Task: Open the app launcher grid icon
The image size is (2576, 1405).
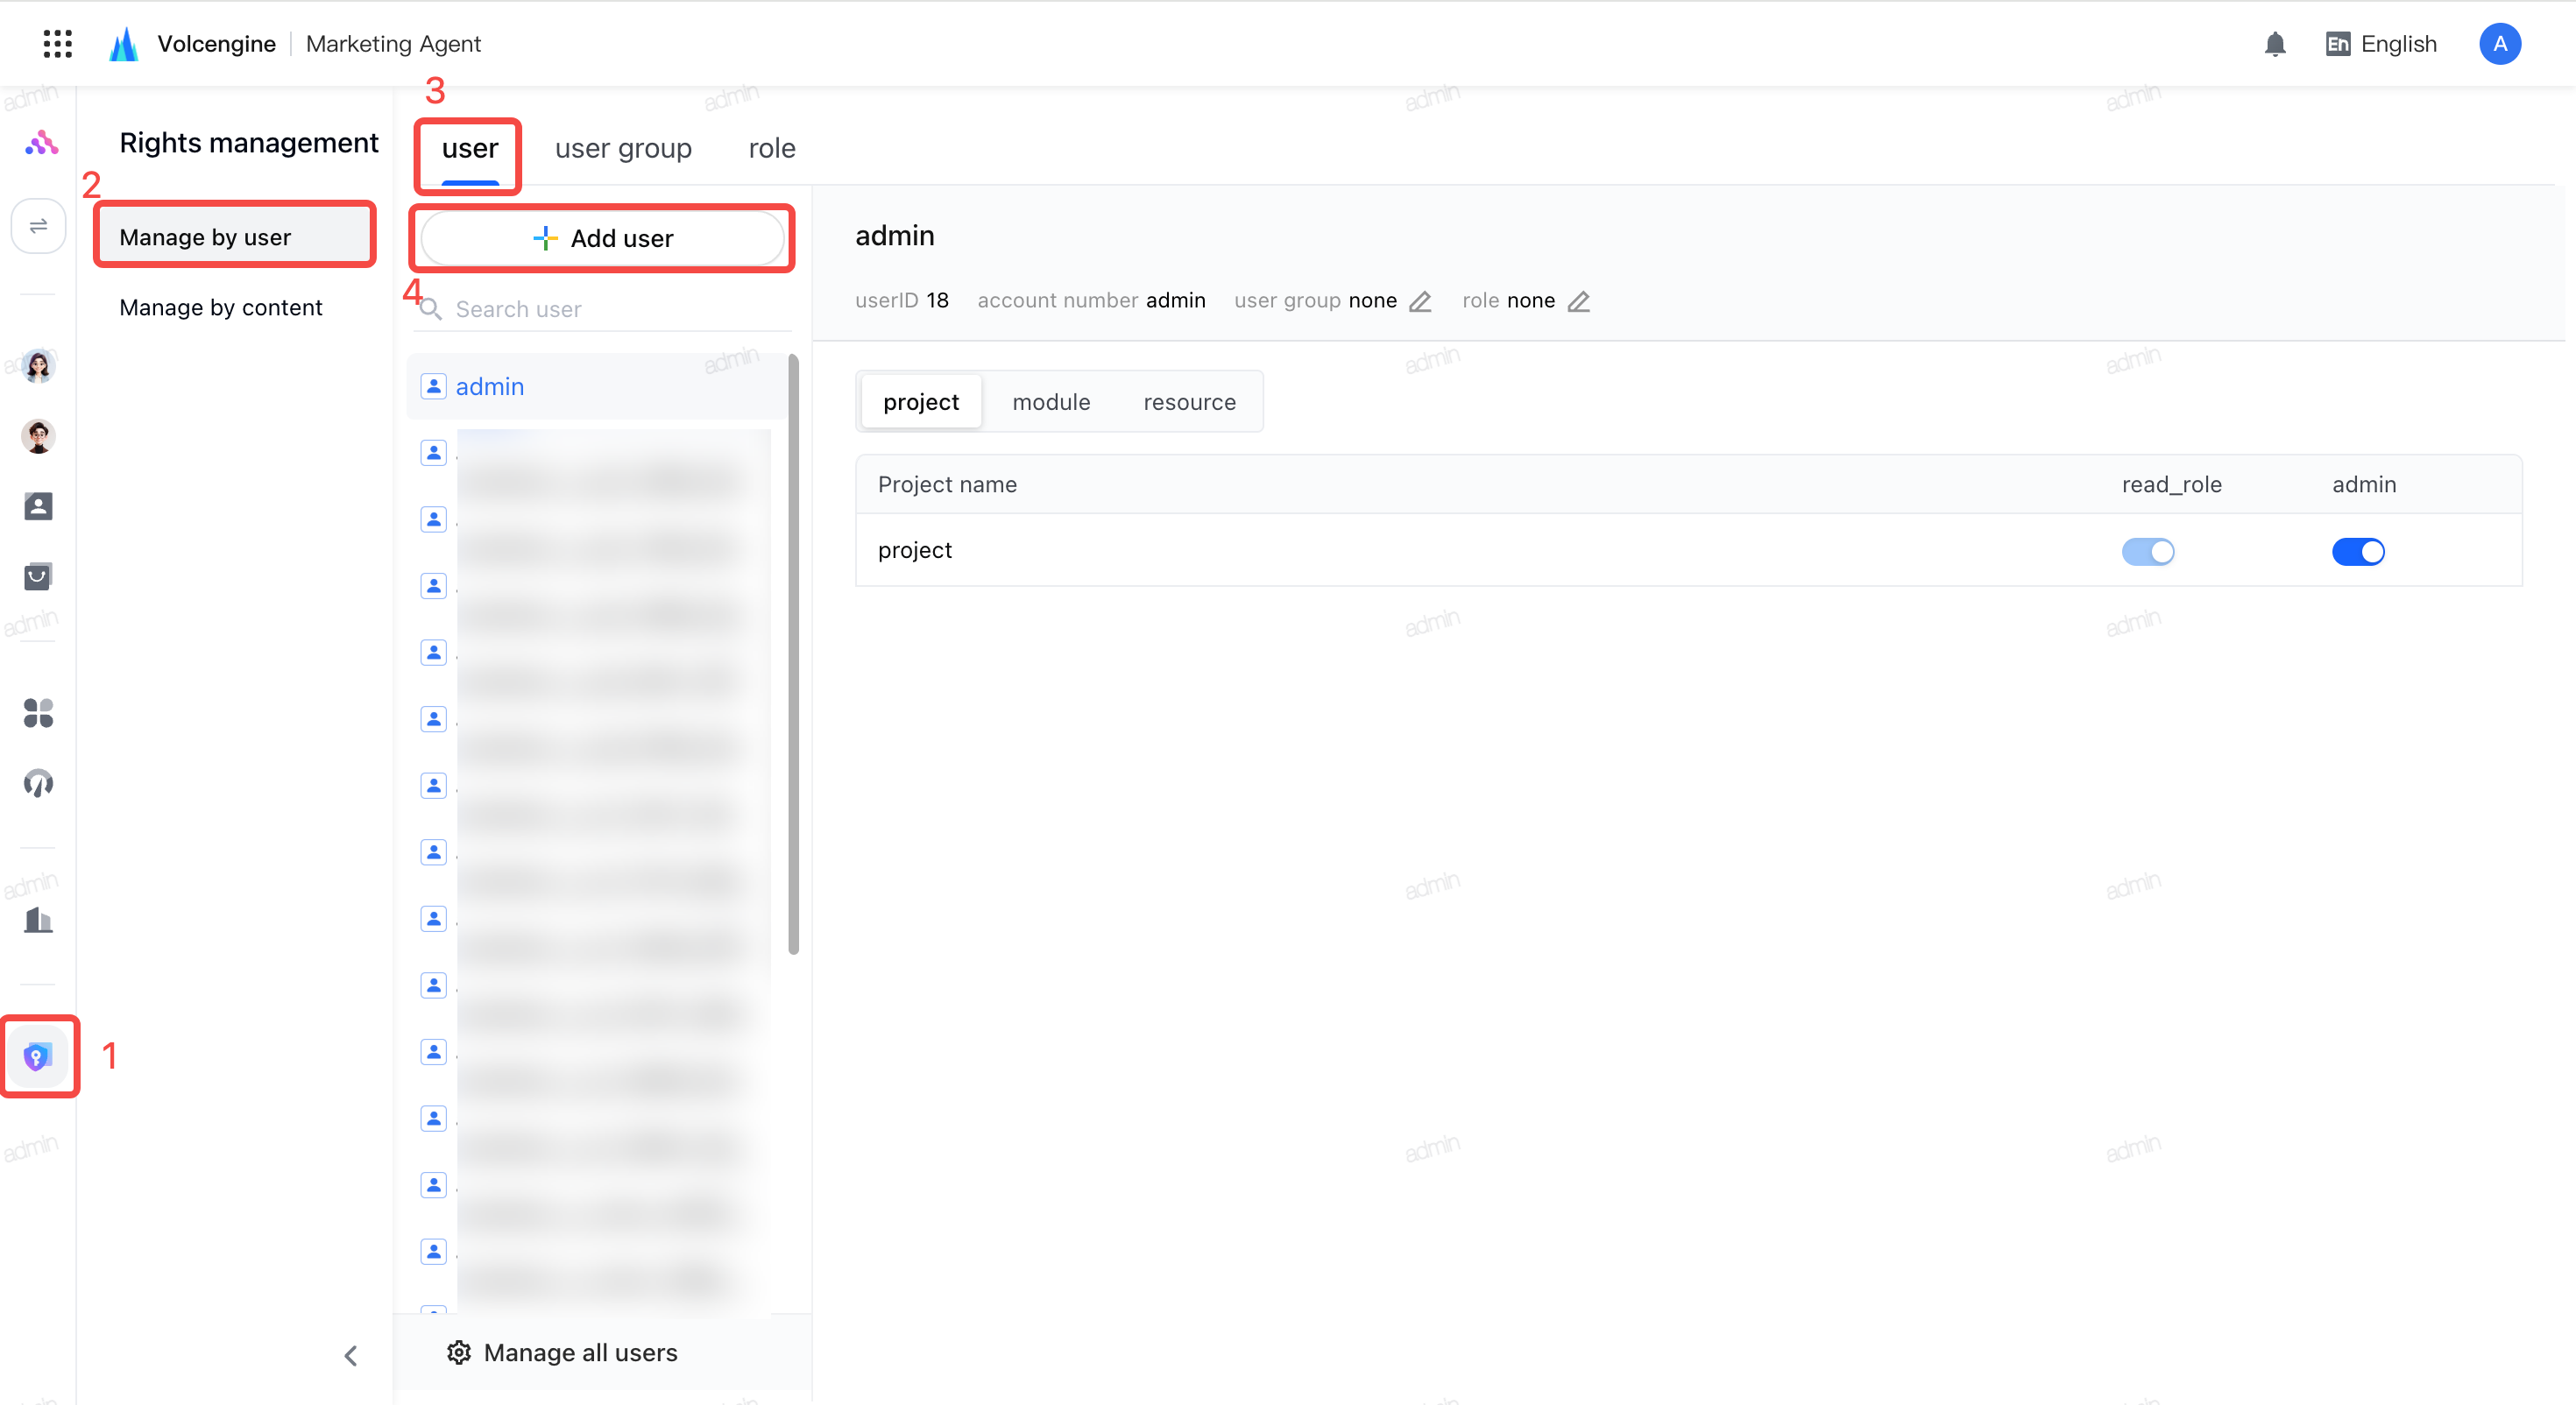Action: coord(58,44)
